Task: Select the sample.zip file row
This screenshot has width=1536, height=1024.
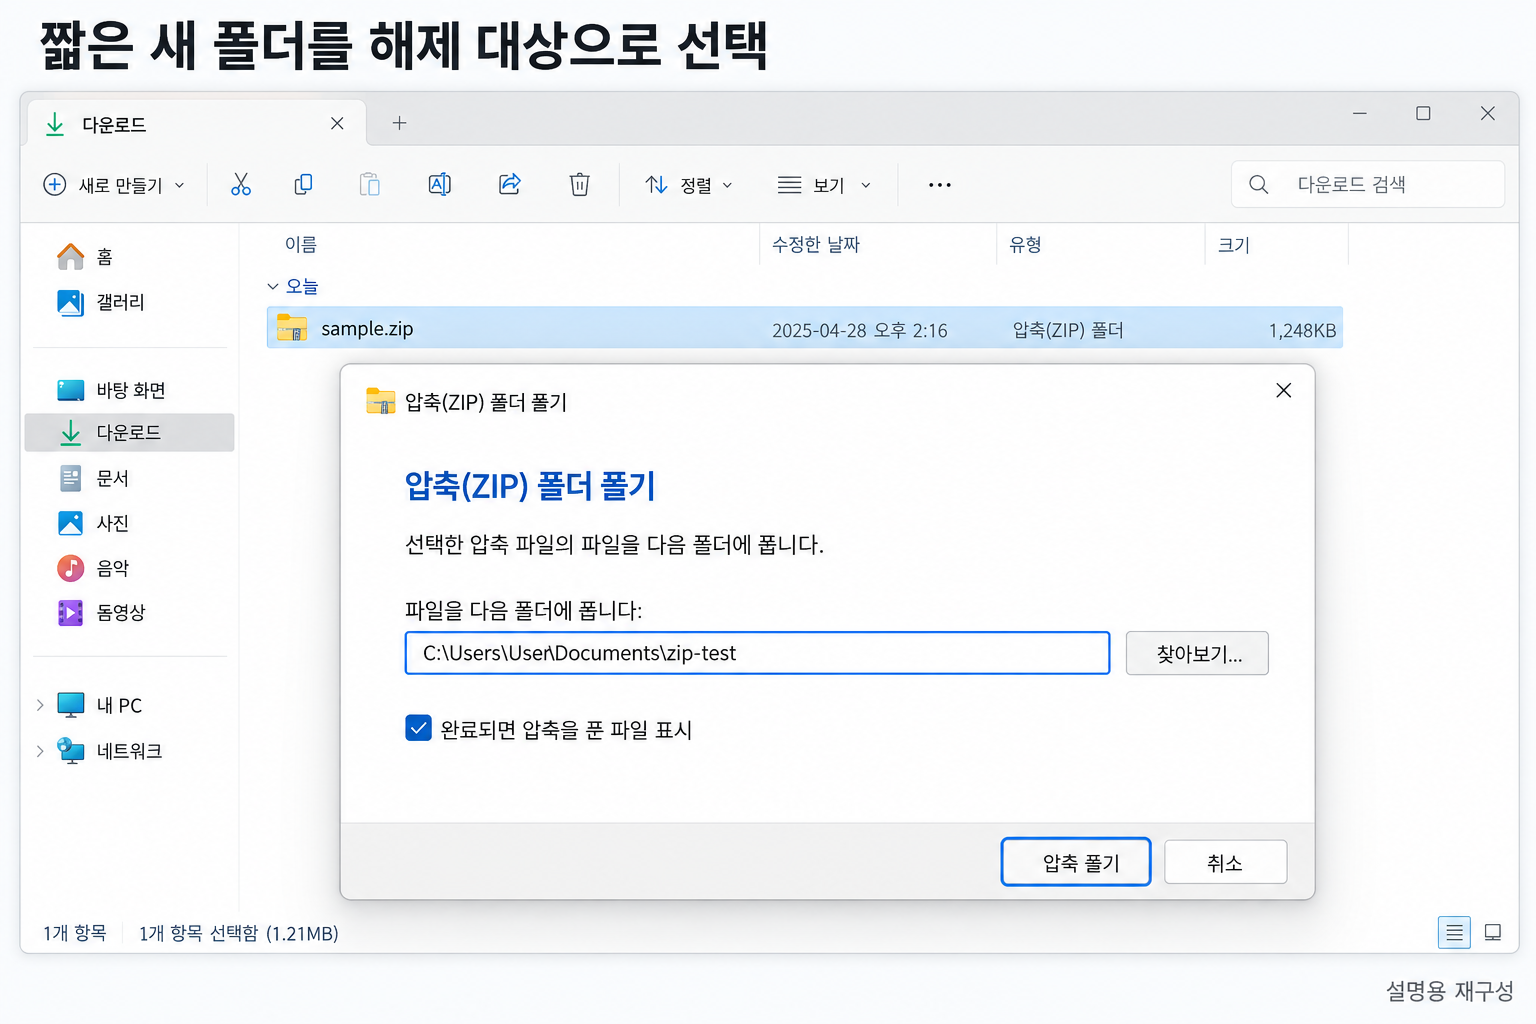Action: [805, 328]
